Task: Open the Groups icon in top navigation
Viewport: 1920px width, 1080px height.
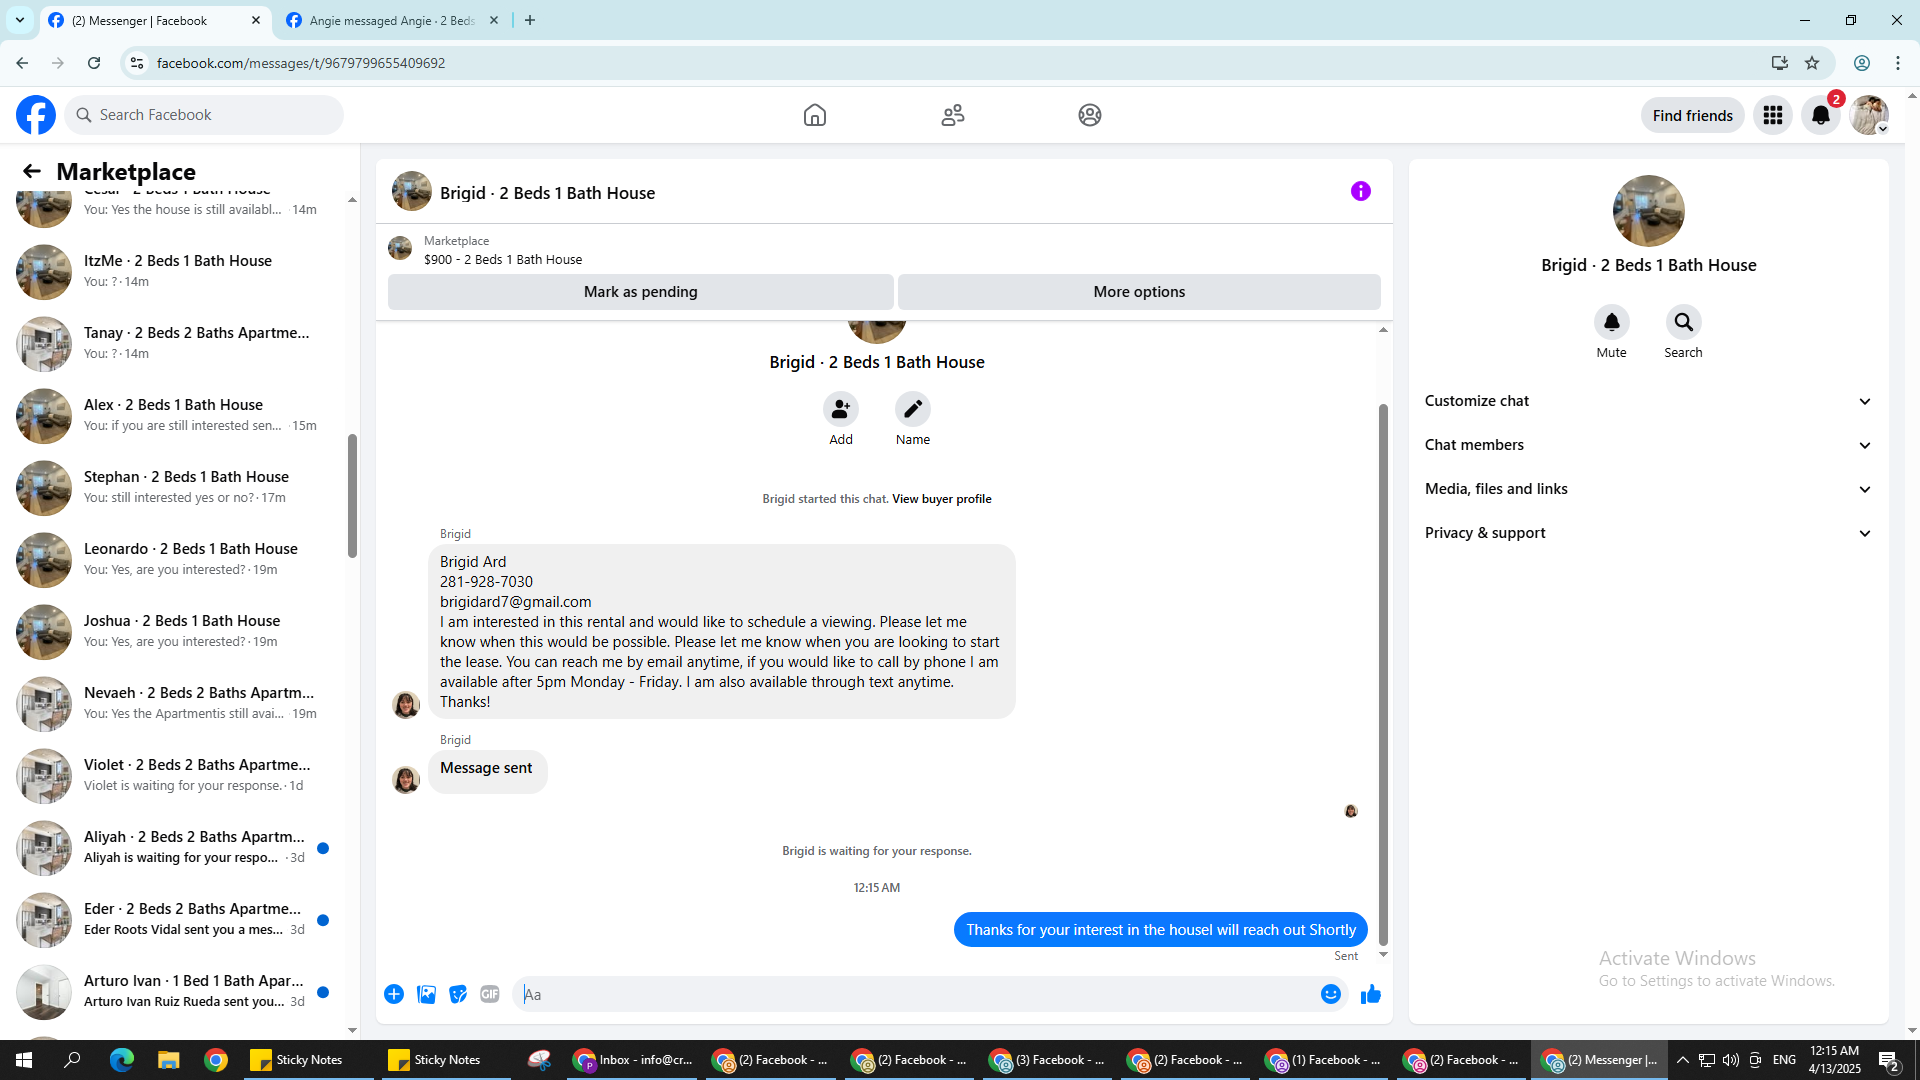Action: point(1090,115)
